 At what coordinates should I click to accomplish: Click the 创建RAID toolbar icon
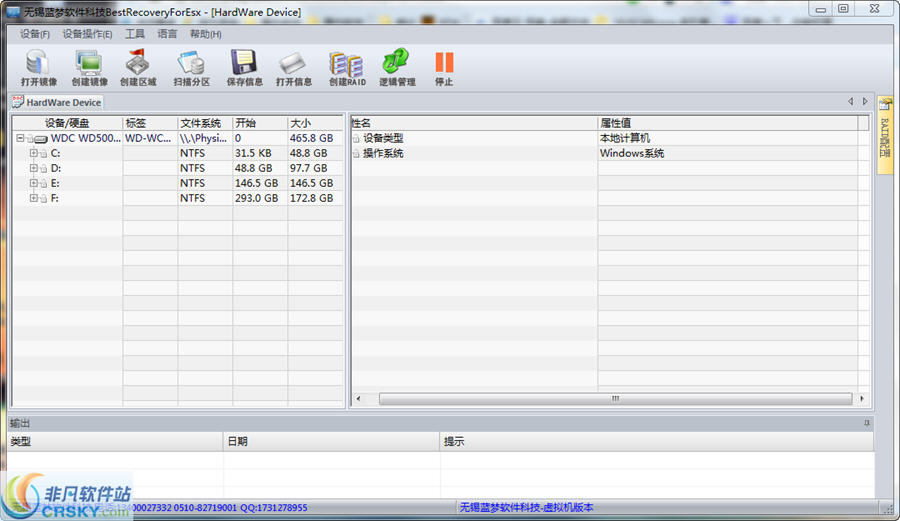click(347, 68)
